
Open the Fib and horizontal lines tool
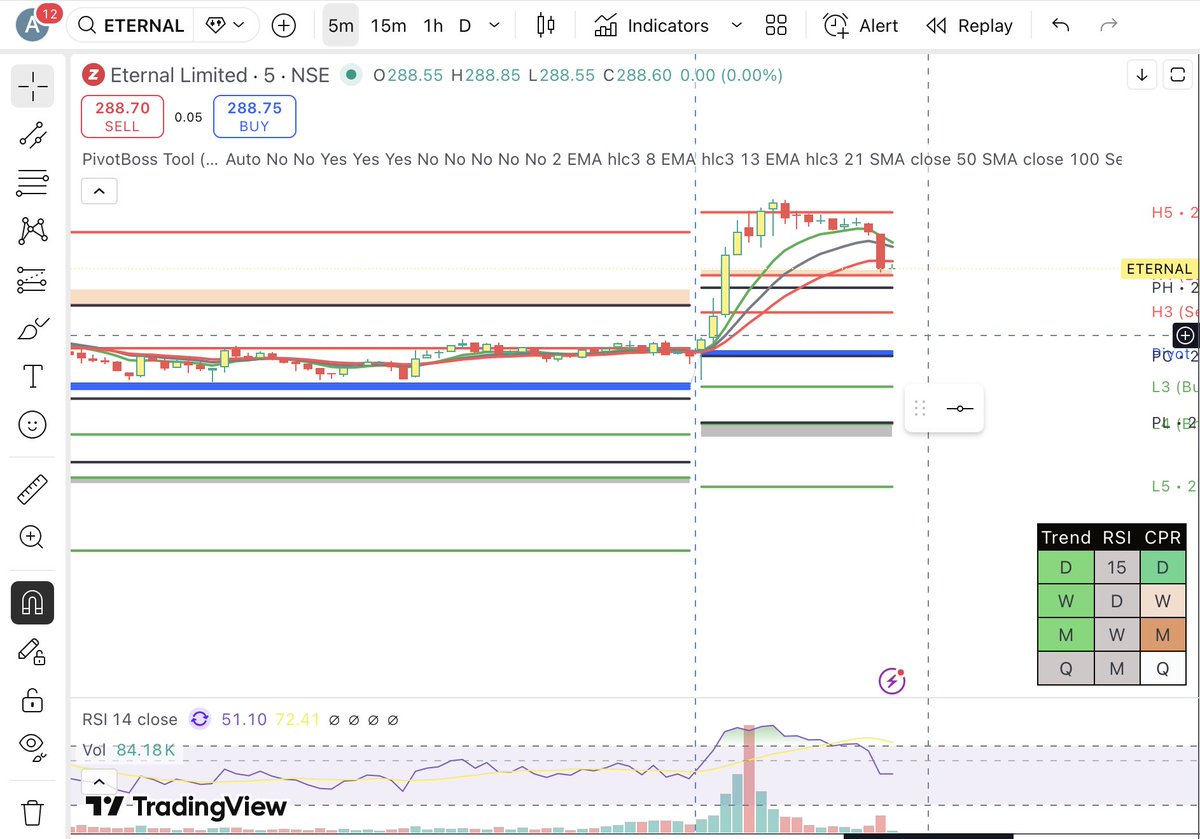pyautogui.click(x=32, y=183)
